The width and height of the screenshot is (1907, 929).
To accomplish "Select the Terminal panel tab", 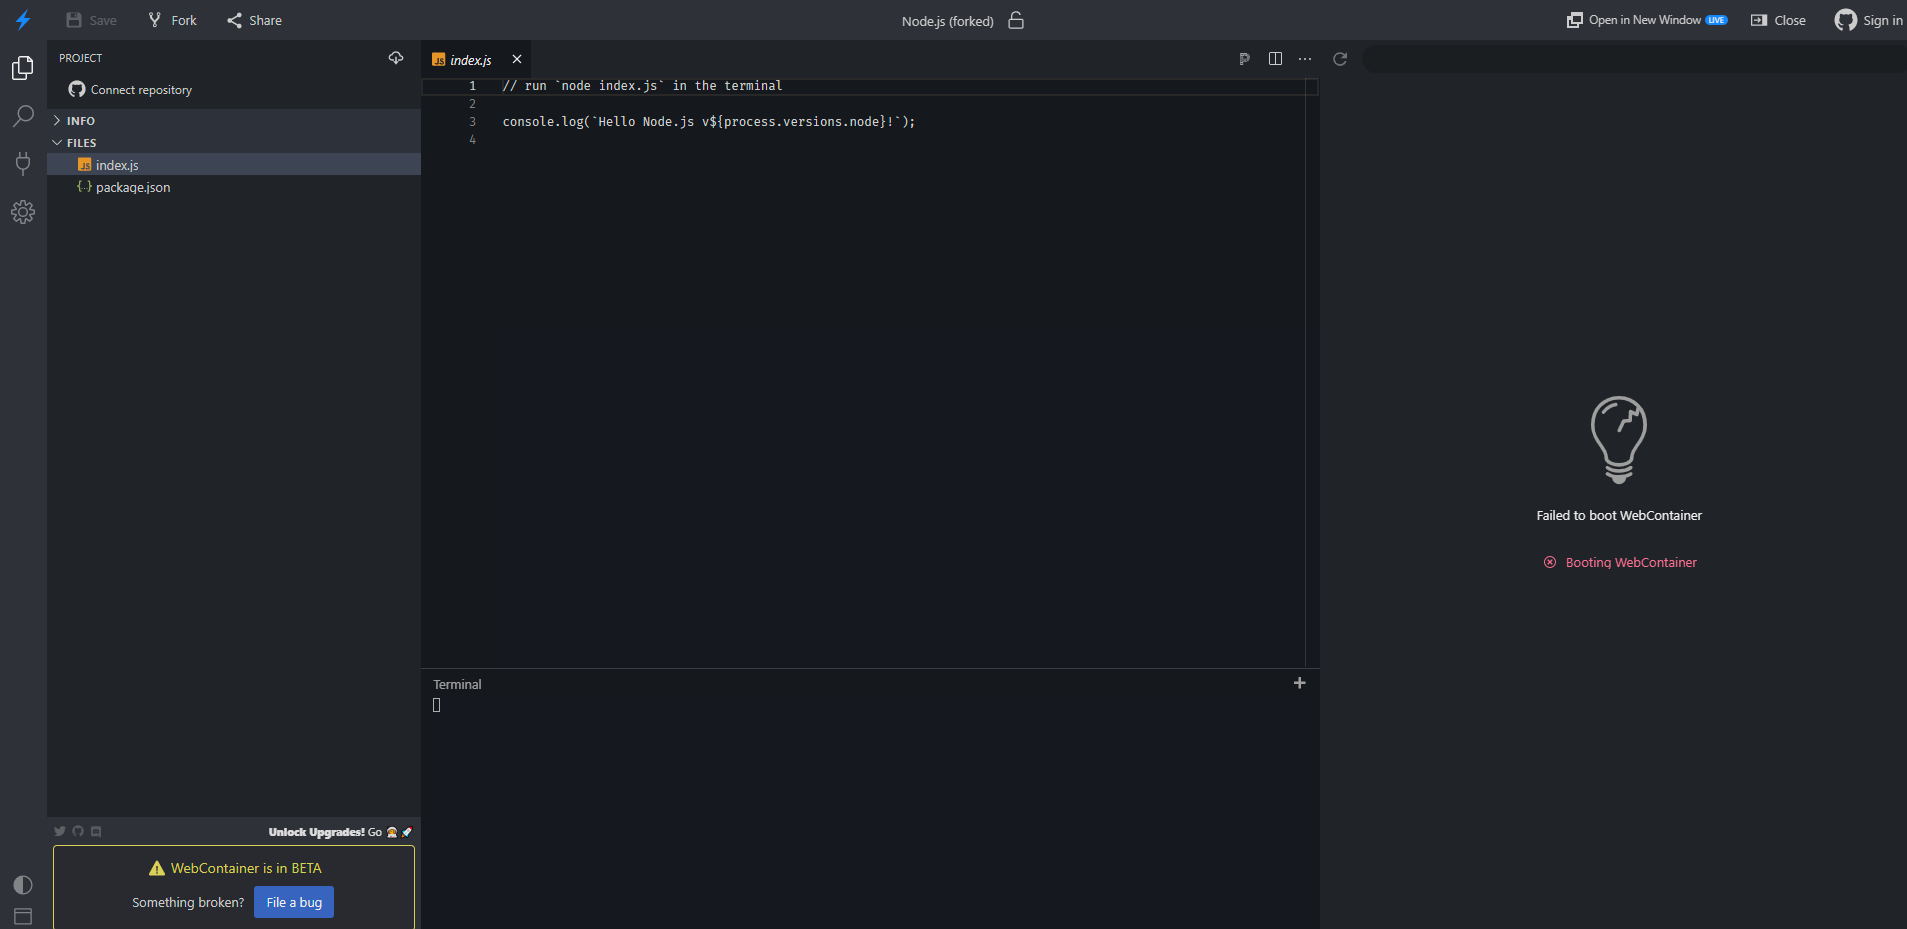I will point(456,684).
